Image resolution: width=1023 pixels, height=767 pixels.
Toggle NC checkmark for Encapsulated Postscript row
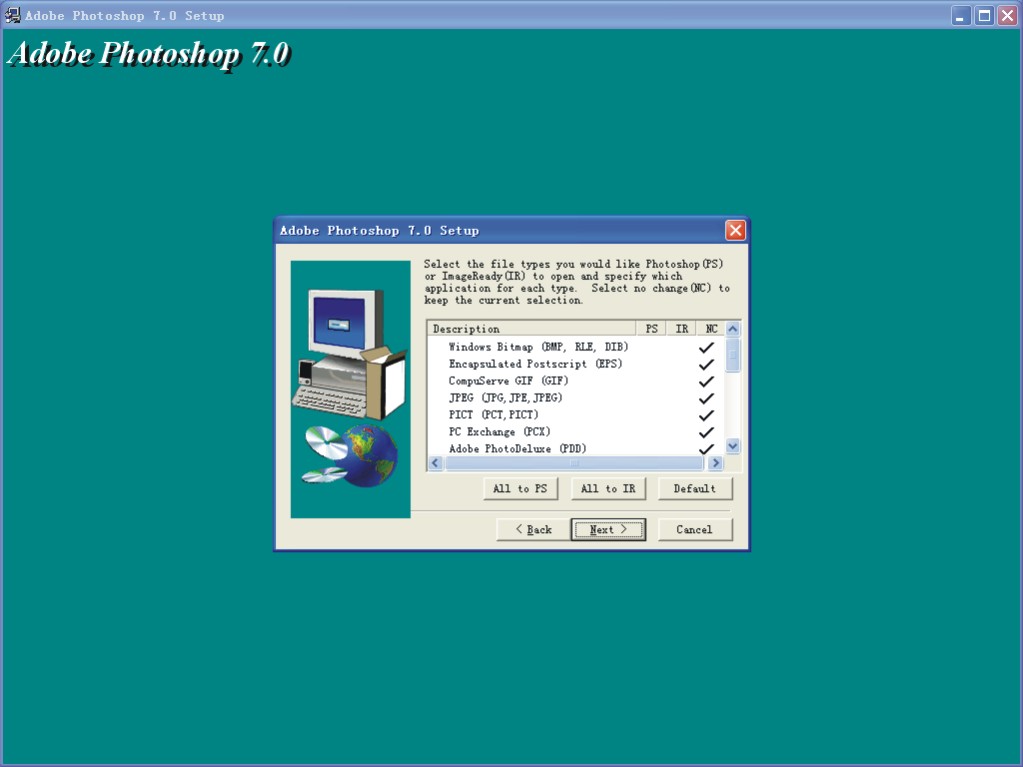pos(706,365)
